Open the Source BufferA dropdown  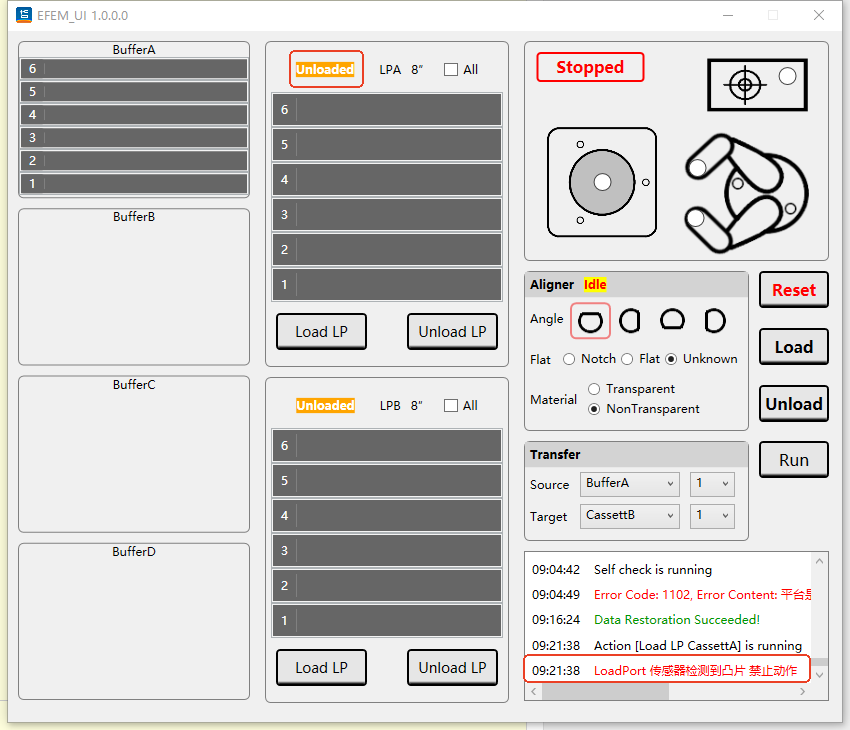click(629, 483)
